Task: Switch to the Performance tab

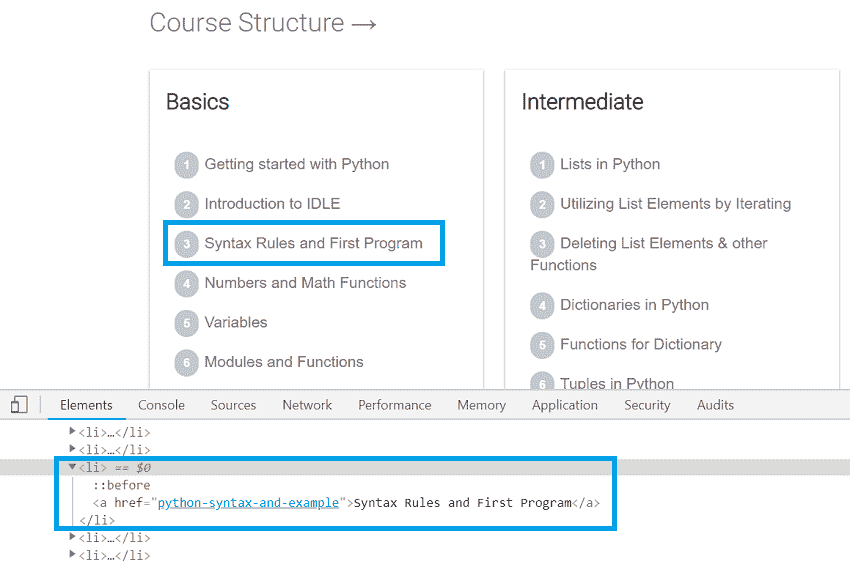Action: tap(395, 405)
